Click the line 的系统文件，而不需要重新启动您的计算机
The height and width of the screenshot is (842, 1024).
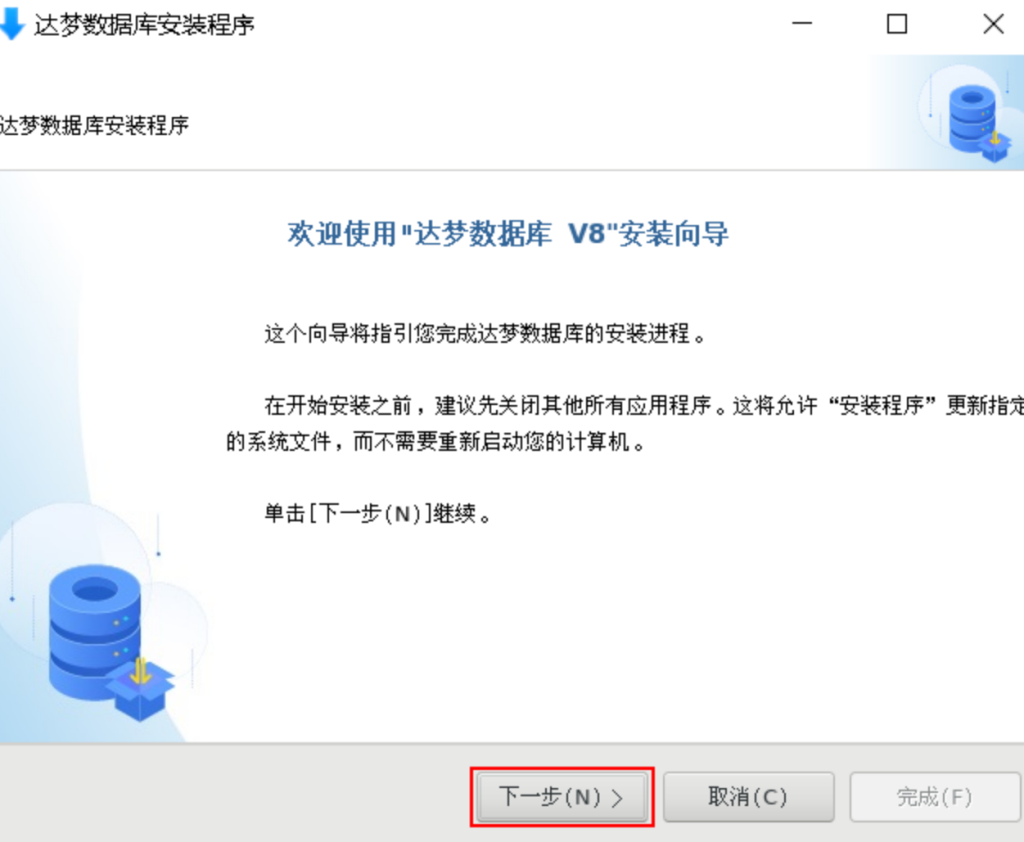click(x=436, y=442)
